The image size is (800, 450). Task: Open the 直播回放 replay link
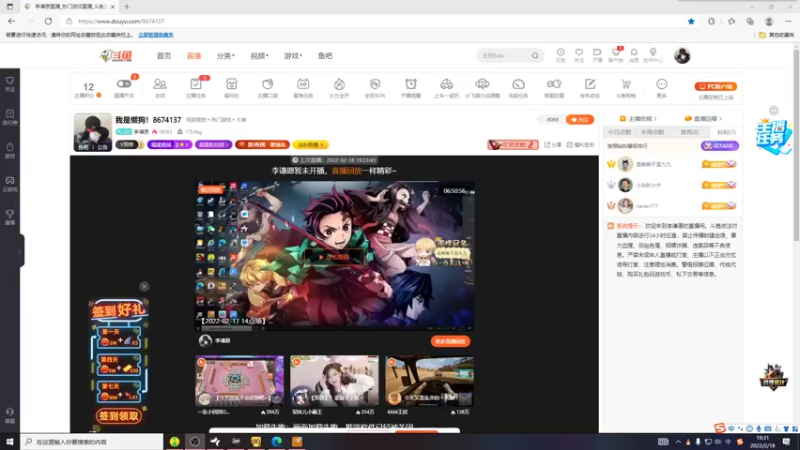[346, 171]
